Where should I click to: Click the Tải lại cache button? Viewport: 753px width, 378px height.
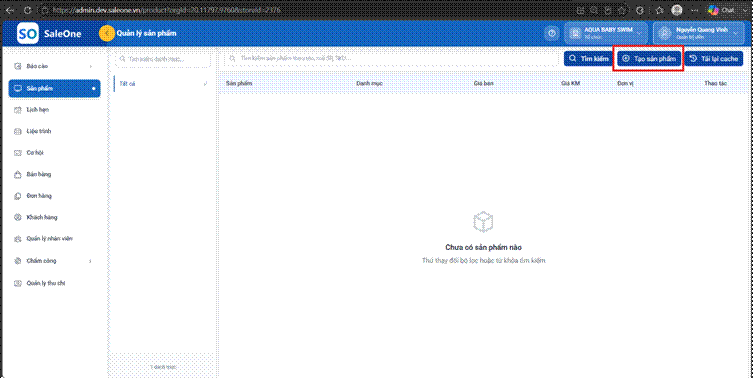[x=714, y=59]
